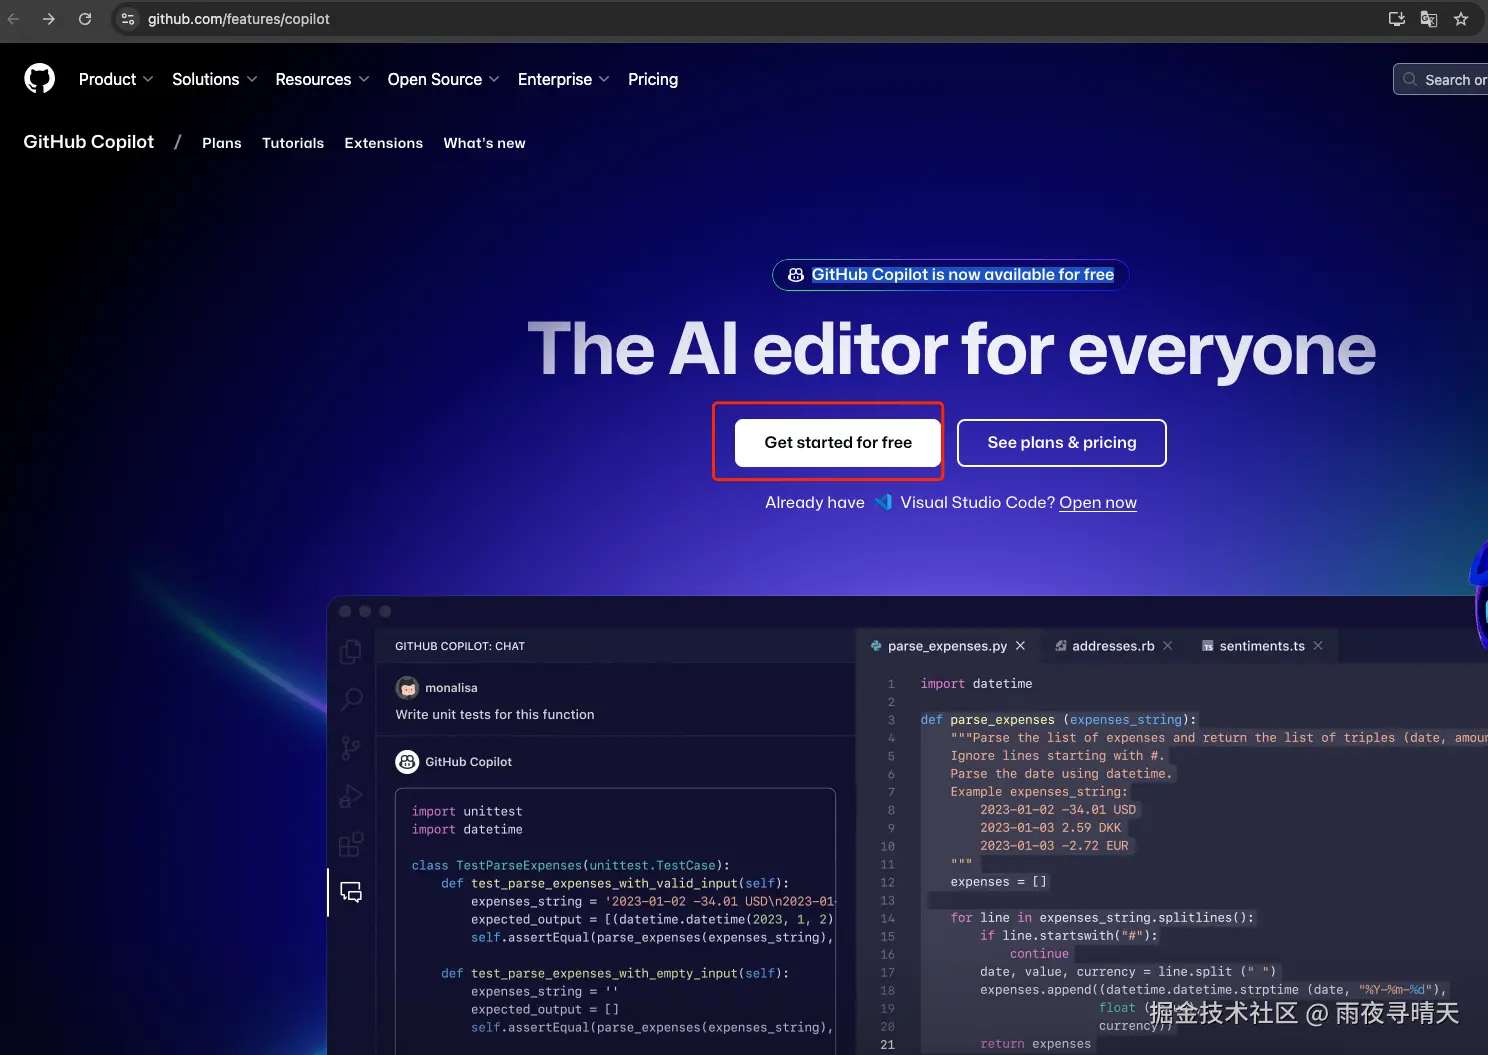Expand the Product menu
1488x1055 pixels.
(x=116, y=79)
